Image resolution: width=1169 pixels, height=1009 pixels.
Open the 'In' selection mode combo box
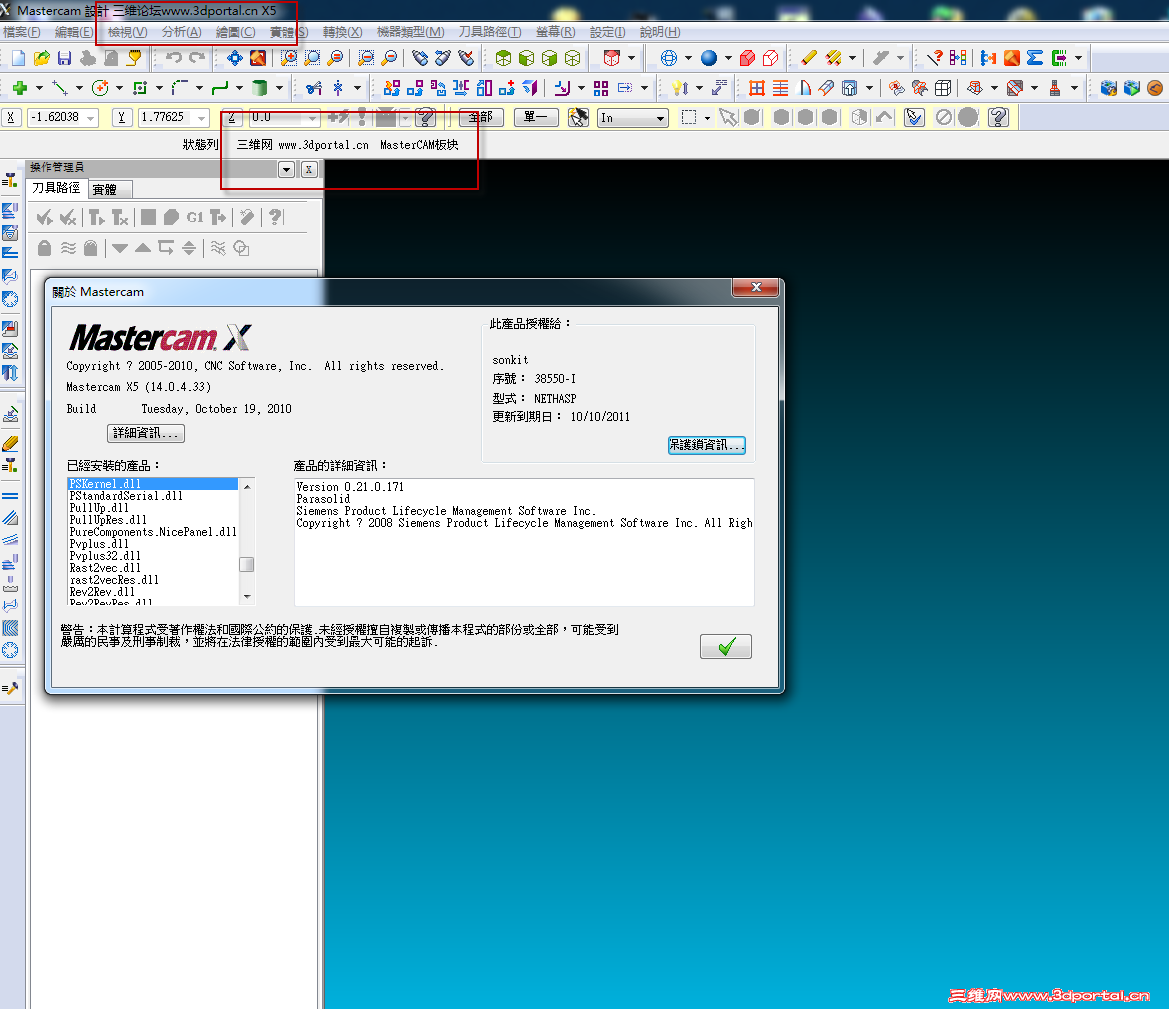coord(632,118)
